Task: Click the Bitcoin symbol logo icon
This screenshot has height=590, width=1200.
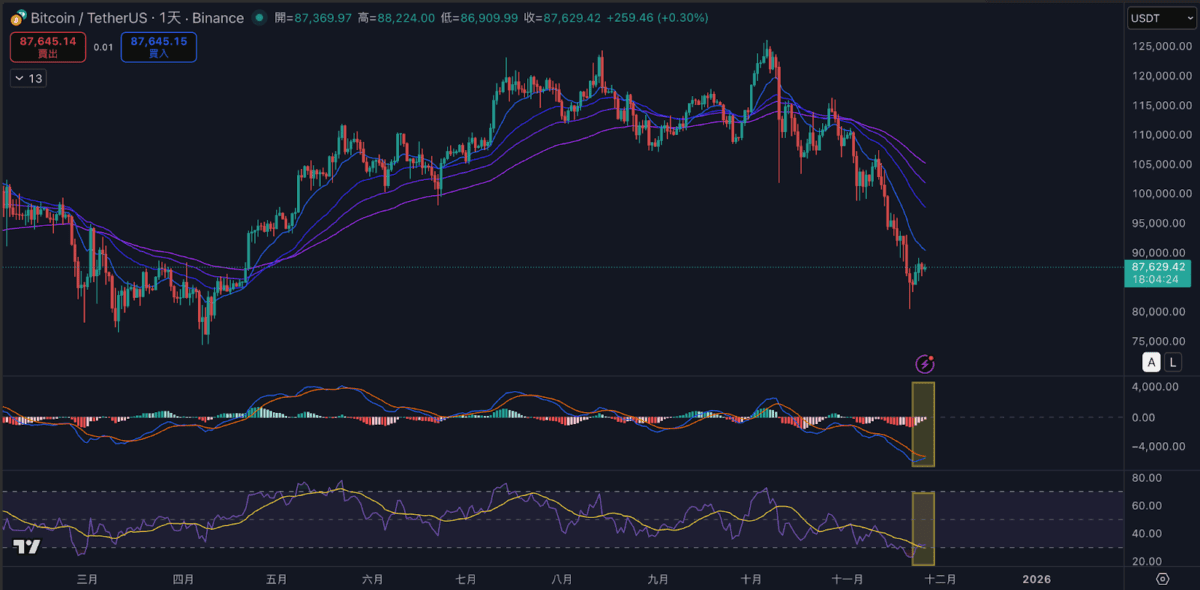Action: (18, 18)
